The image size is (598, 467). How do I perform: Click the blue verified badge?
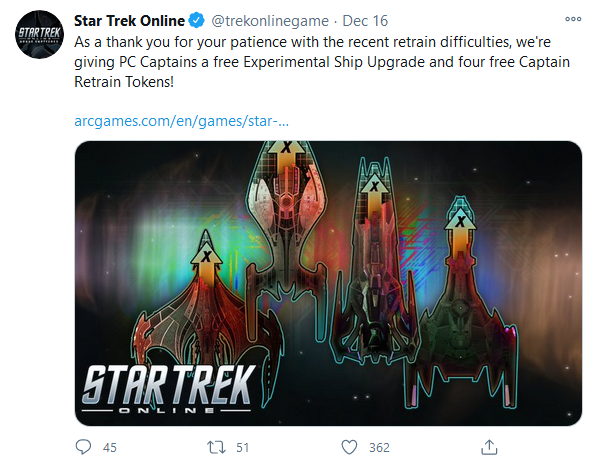point(197,21)
